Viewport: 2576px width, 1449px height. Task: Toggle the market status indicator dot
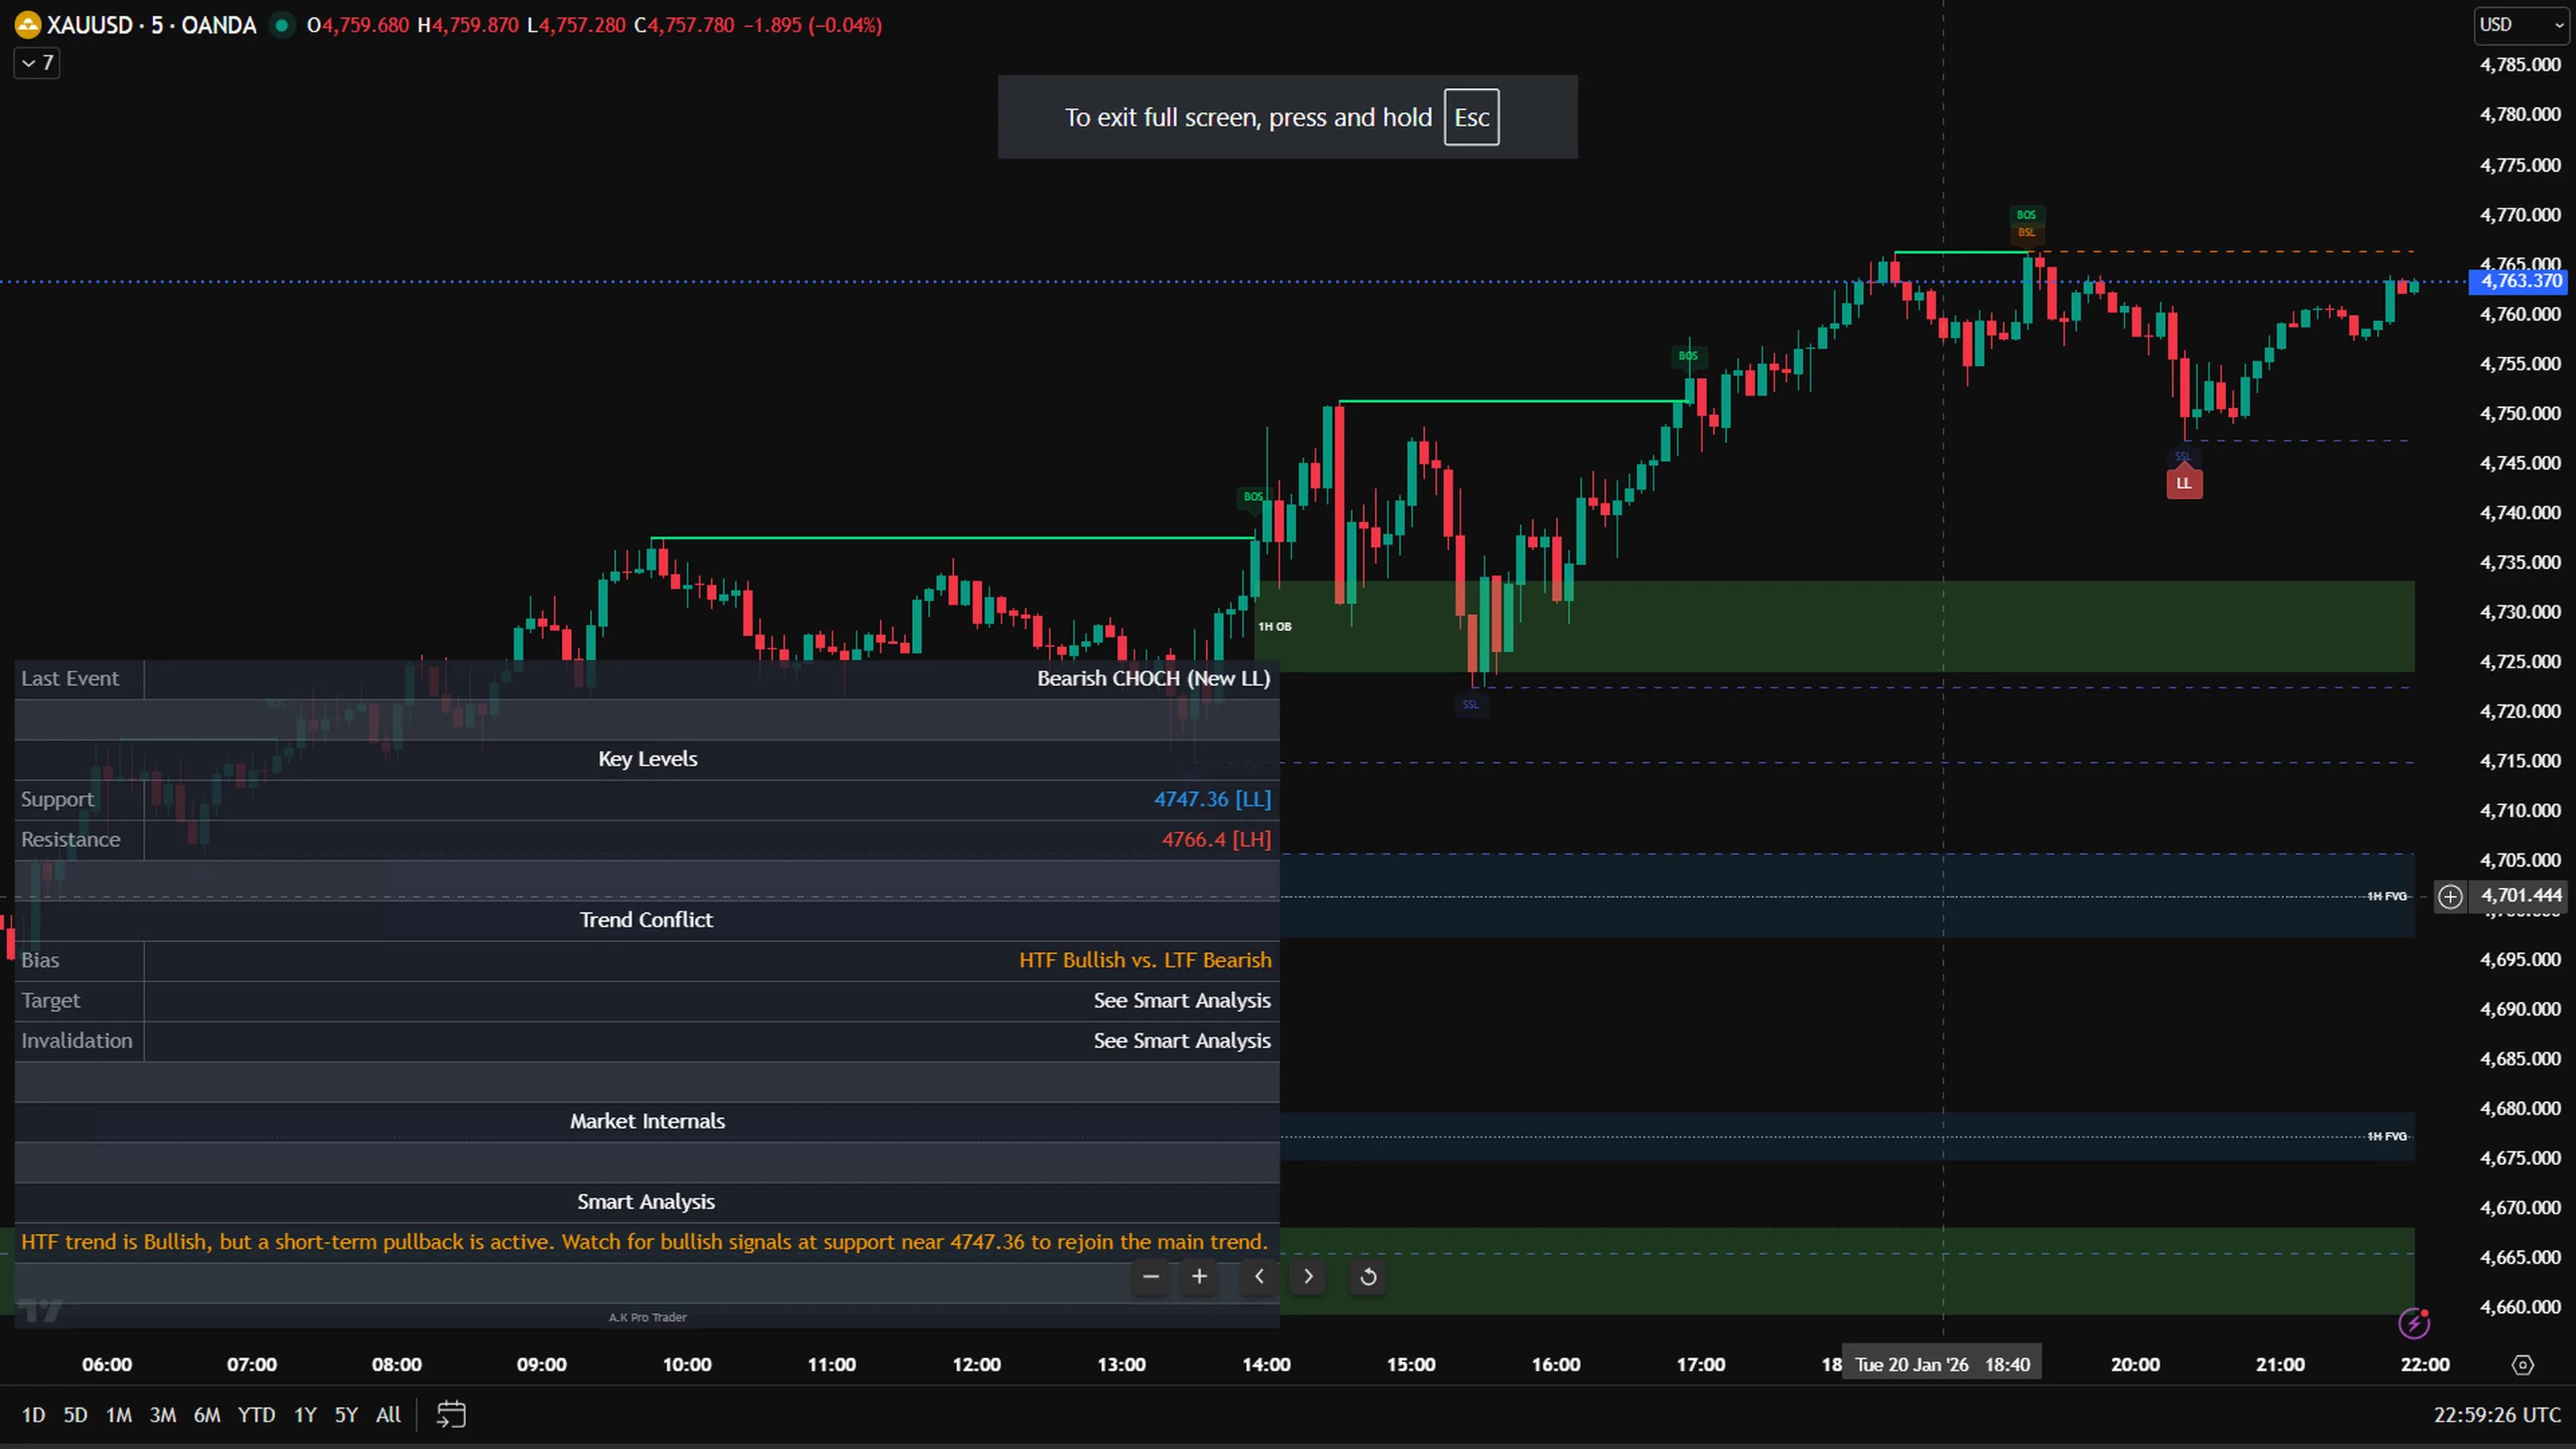(281, 25)
